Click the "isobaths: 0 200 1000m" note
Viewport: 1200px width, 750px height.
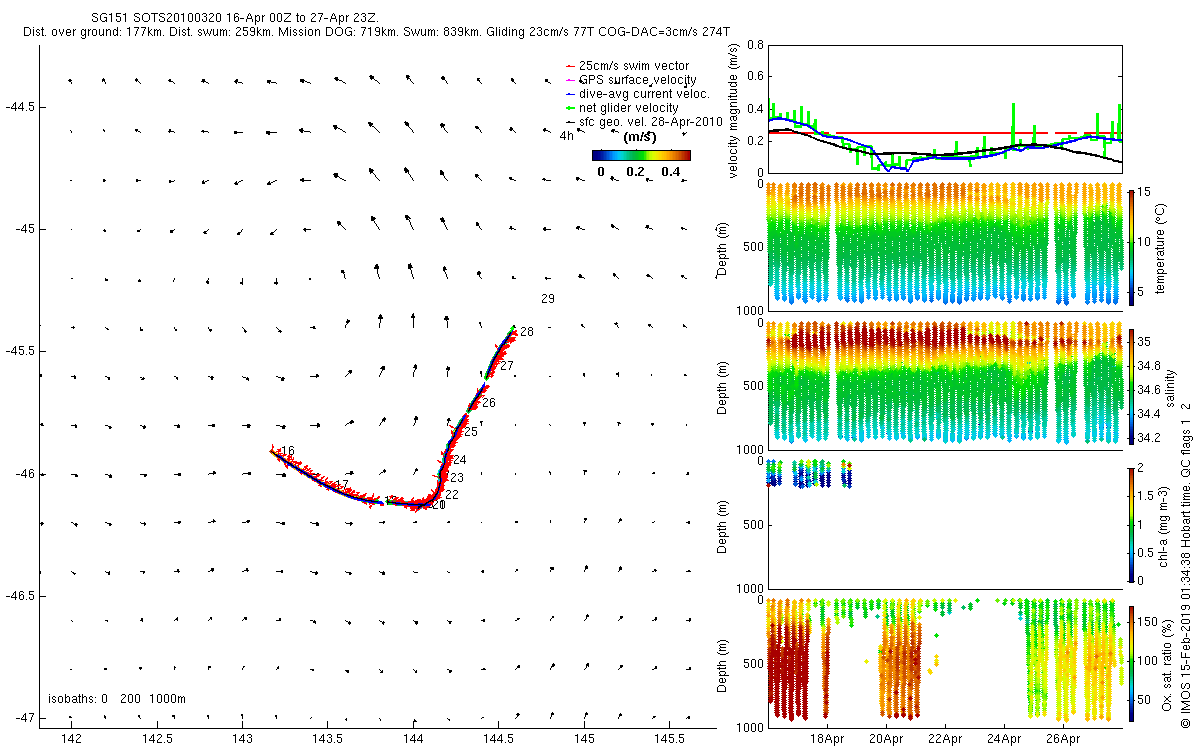click(x=117, y=698)
